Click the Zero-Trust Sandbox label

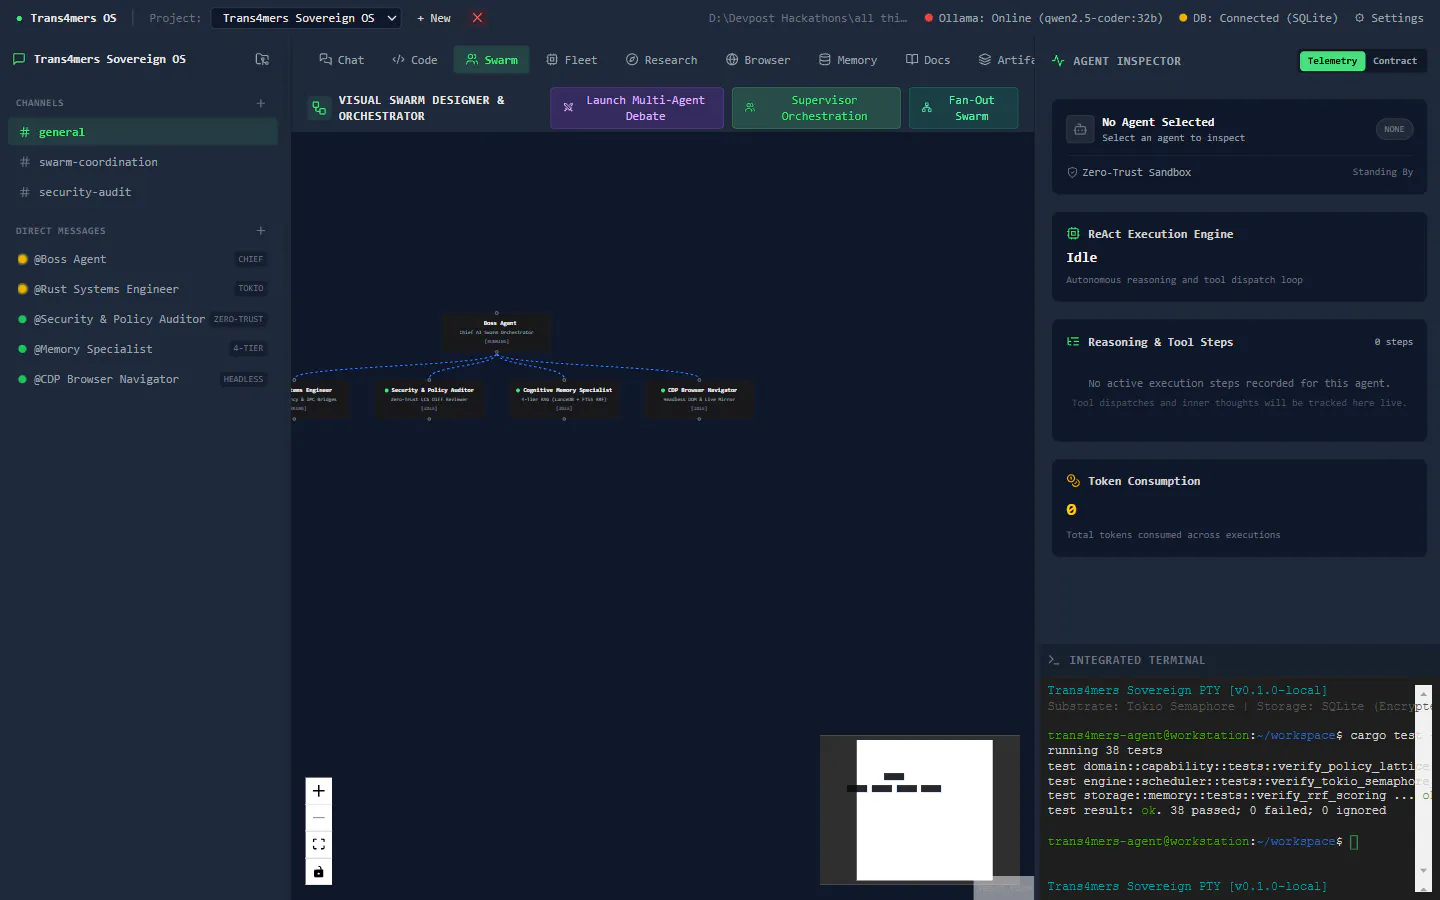click(1136, 172)
